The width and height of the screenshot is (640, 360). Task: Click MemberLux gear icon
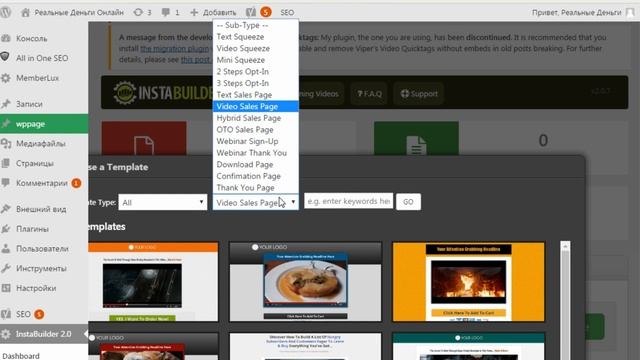(6, 78)
